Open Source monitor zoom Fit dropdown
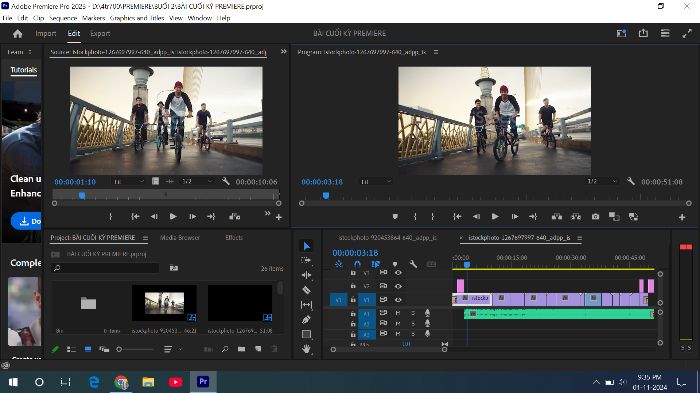 click(x=129, y=181)
